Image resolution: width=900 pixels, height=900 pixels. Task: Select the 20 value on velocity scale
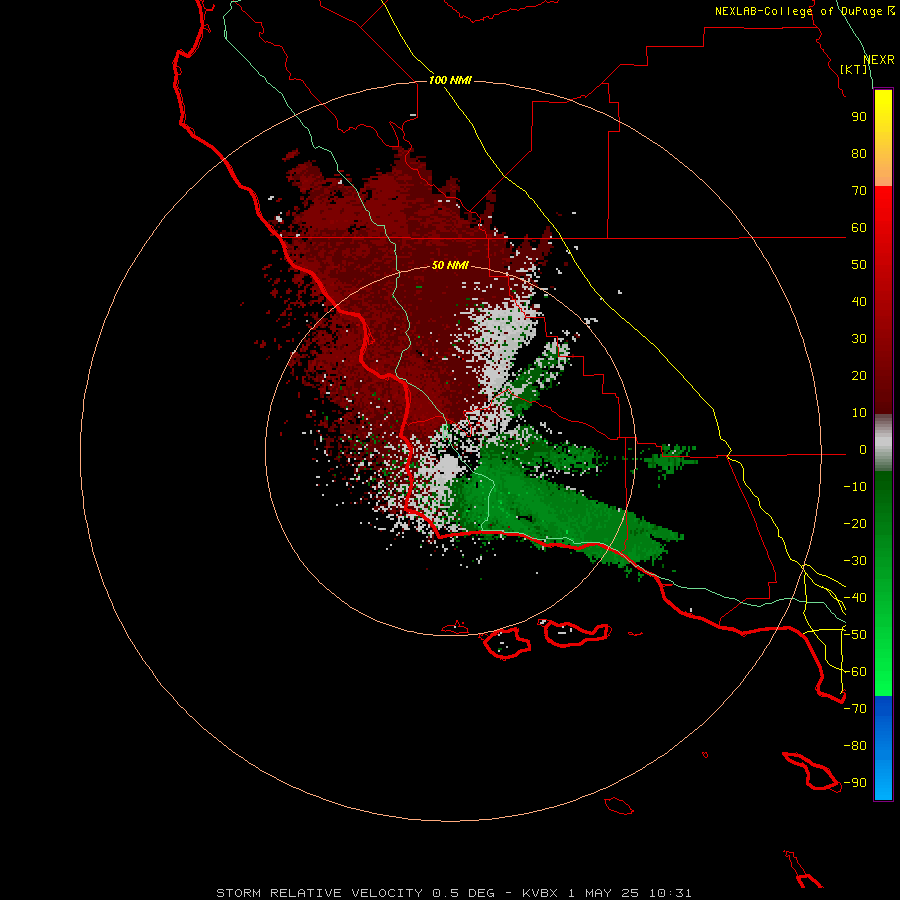tap(859, 375)
